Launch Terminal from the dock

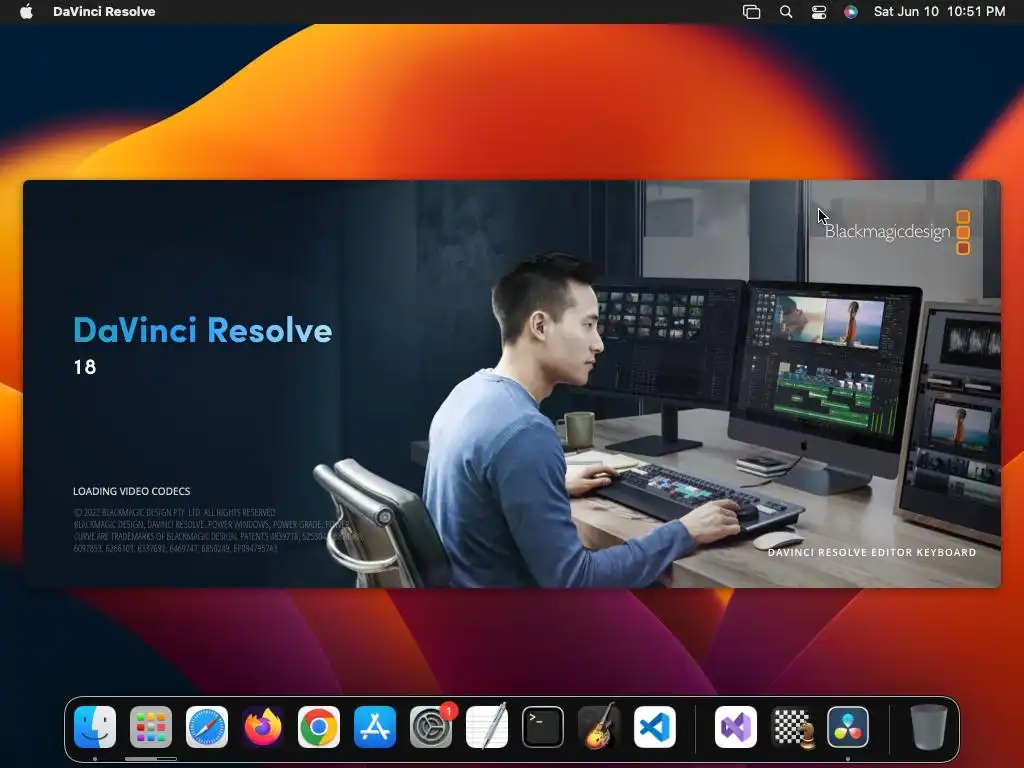coord(543,727)
